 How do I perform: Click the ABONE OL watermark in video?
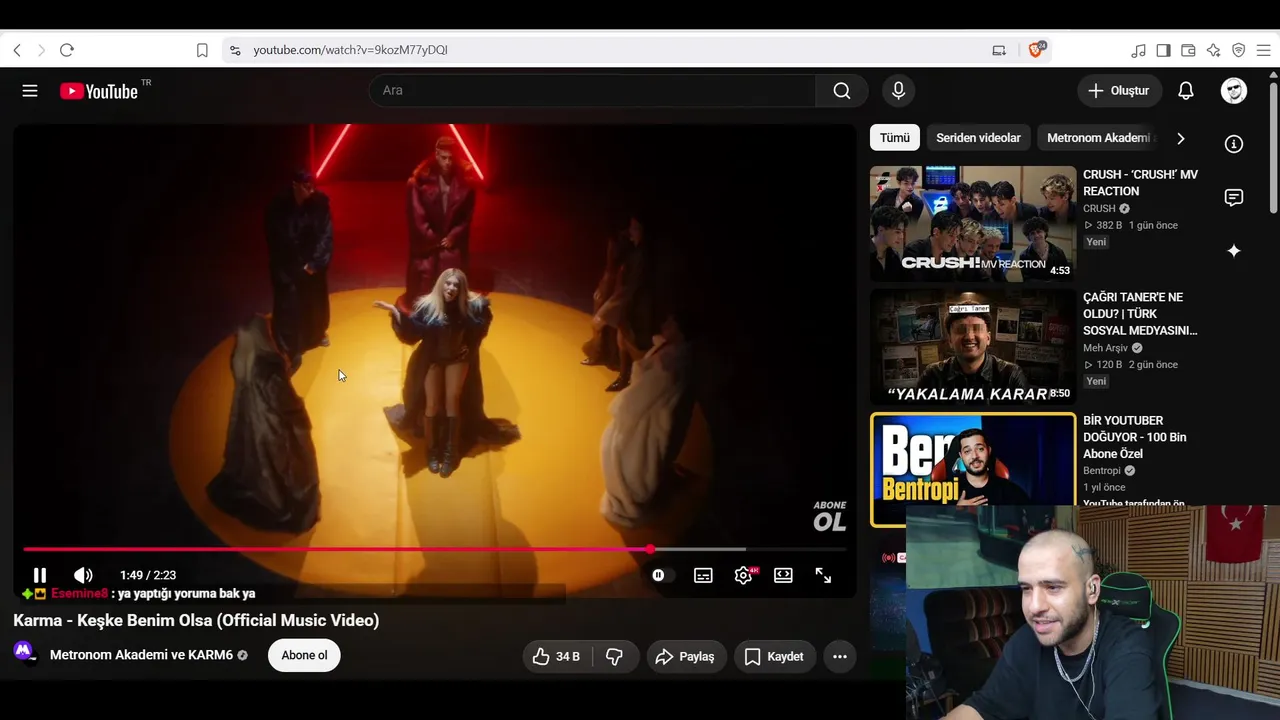[x=830, y=516]
